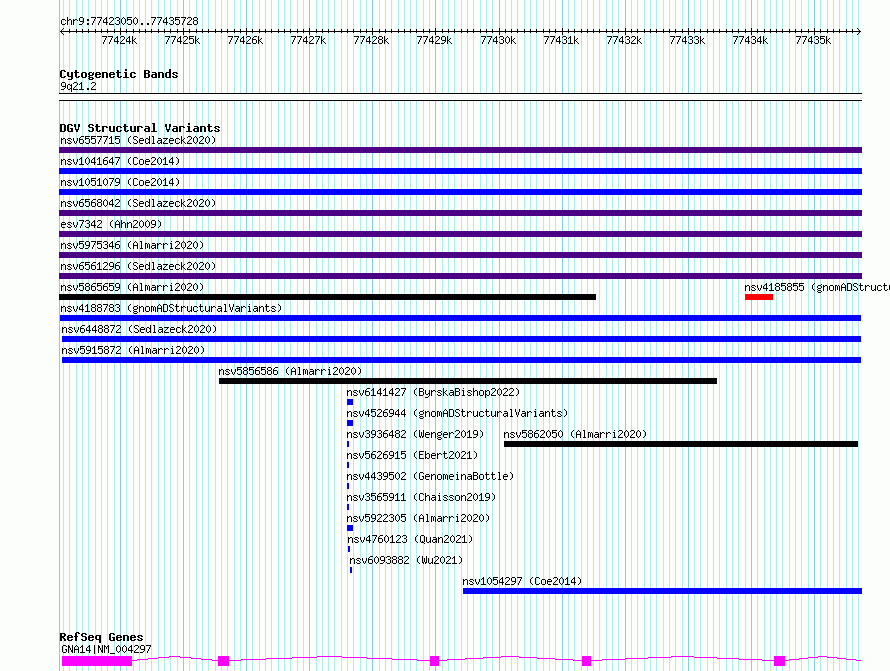The width and height of the screenshot is (890, 671).
Task: Click the Cytogenetic Bands track title
Action: click(x=119, y=74)
